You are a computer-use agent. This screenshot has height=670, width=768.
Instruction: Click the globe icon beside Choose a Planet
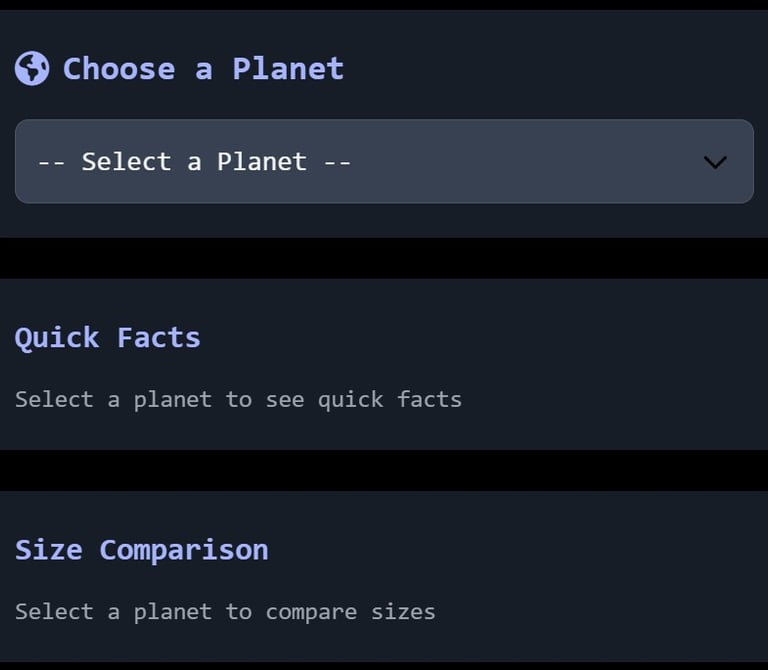[32, 69]
